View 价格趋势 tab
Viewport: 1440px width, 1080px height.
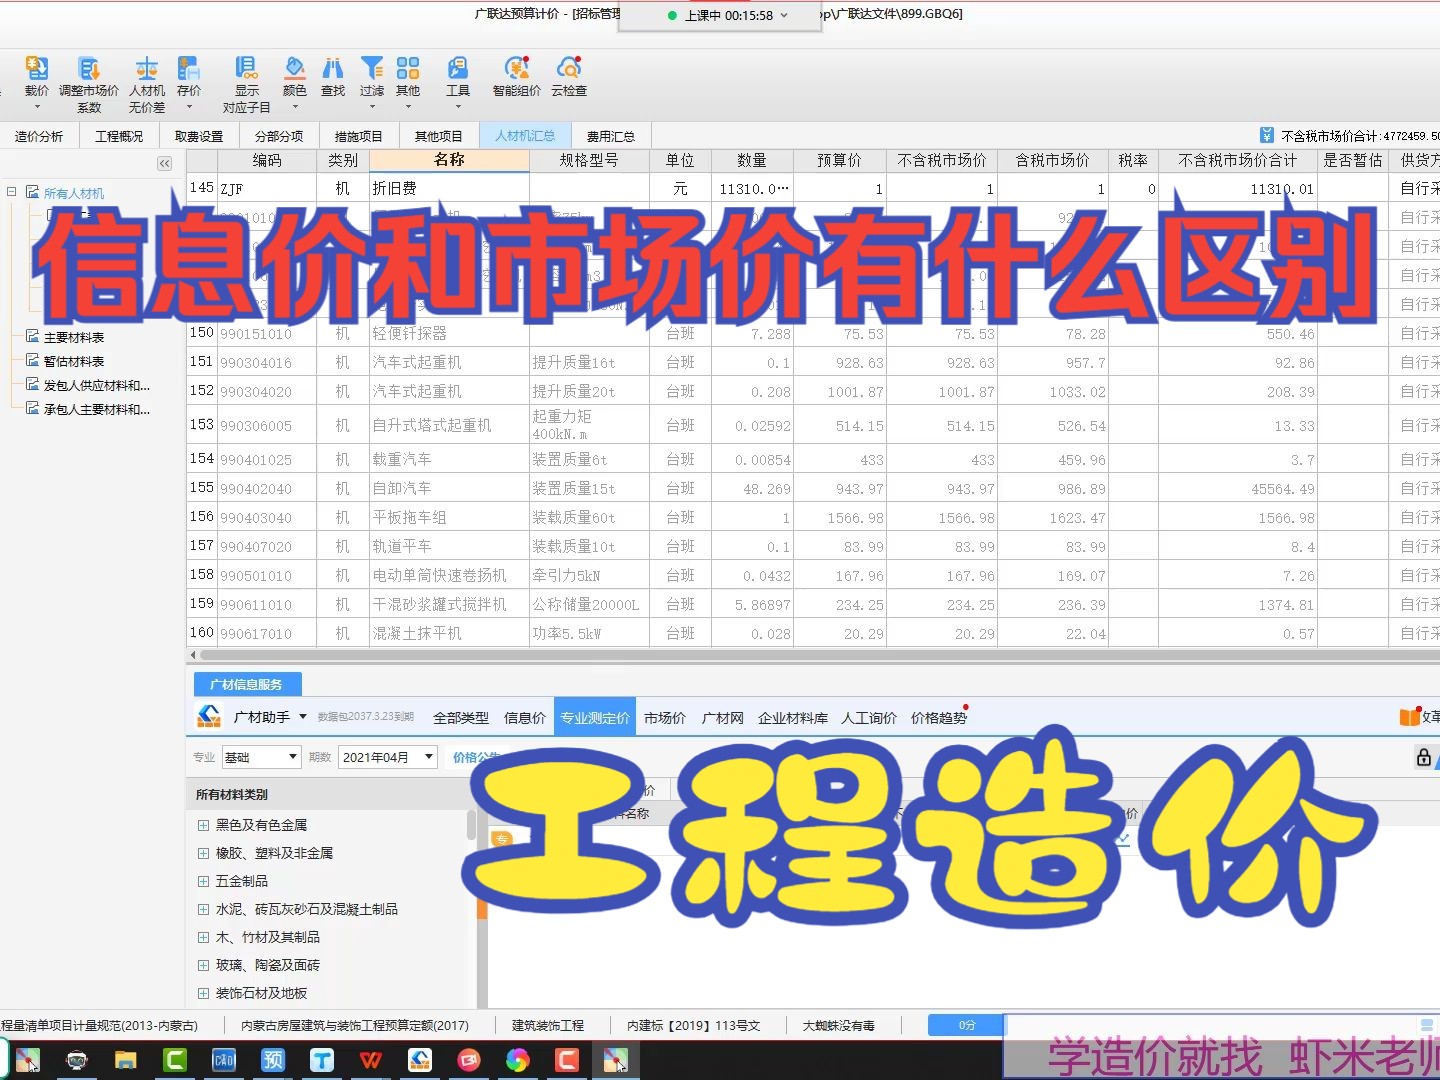pos(939,717)
